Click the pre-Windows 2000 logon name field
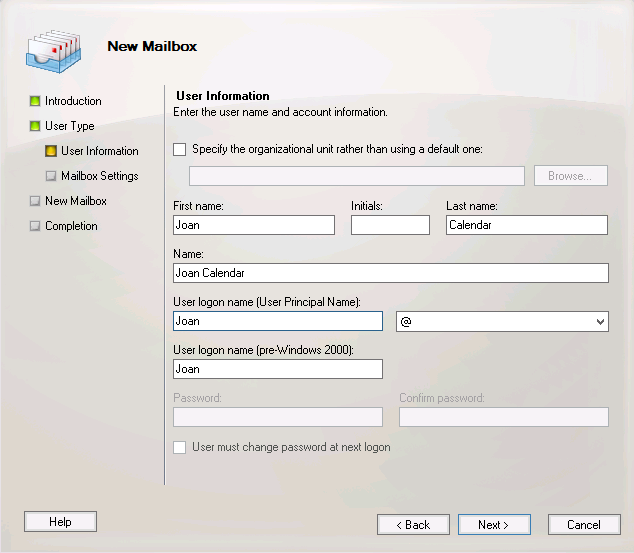 (x=278, y=369)
